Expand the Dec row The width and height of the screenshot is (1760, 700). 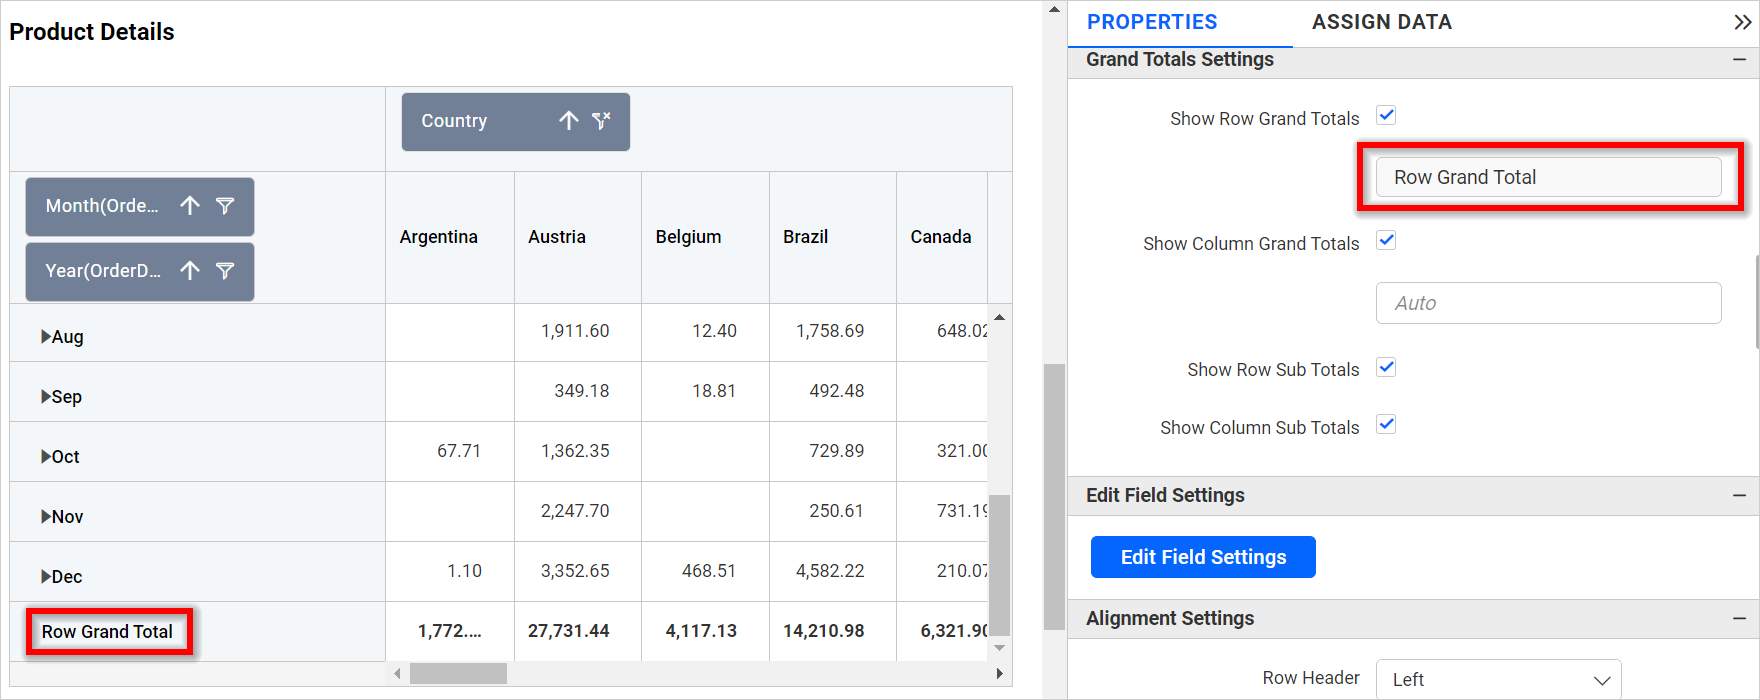tap(46, 577)
